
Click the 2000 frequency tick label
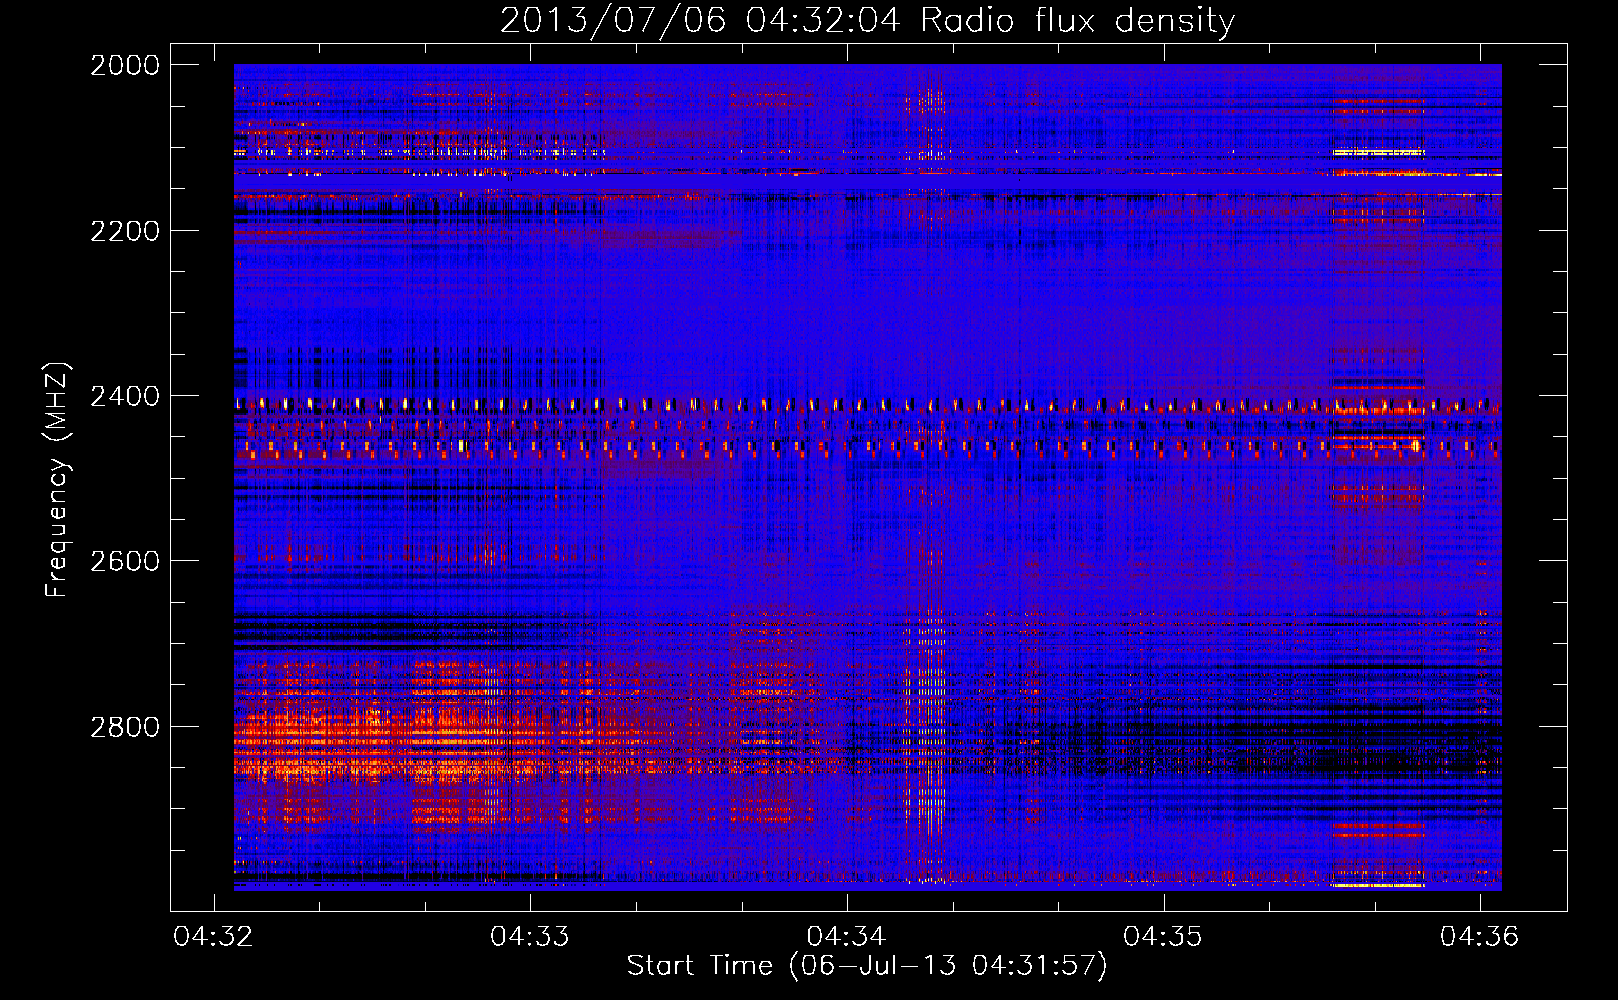pos(125,65)
